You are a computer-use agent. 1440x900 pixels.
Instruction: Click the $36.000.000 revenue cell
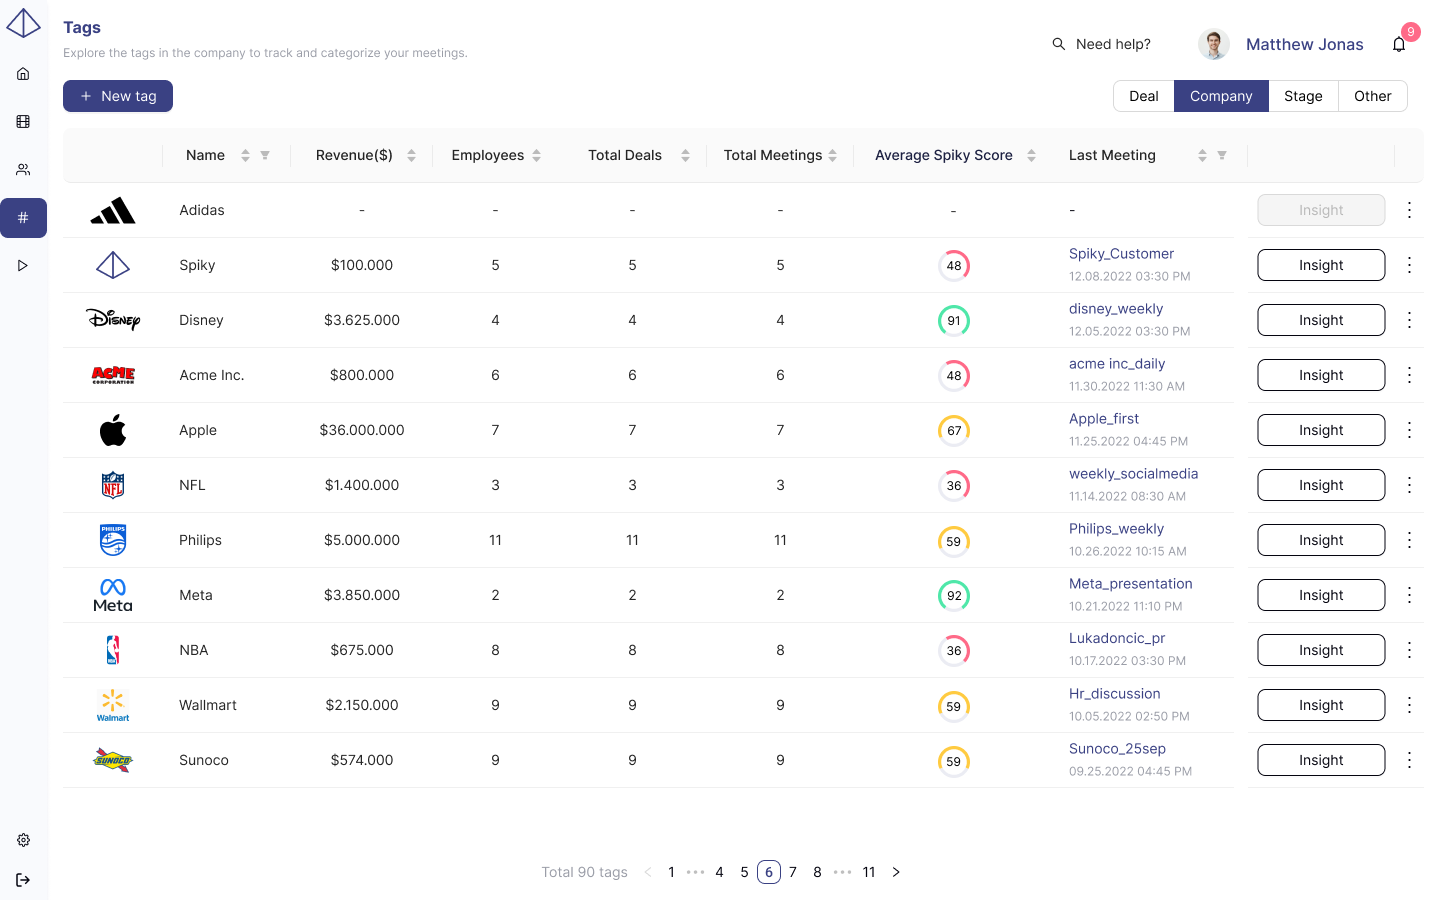pos(362,430)
